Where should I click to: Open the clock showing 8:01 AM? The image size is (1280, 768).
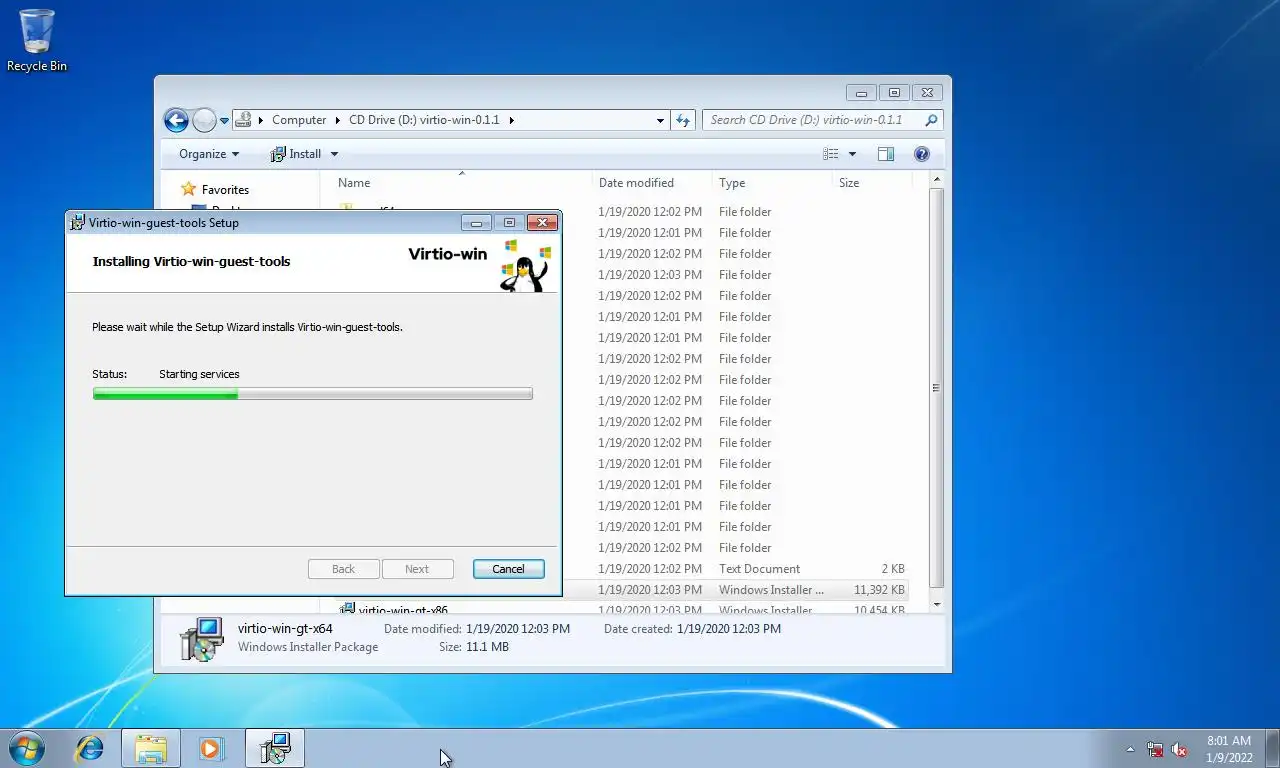tap(1229, 749)
